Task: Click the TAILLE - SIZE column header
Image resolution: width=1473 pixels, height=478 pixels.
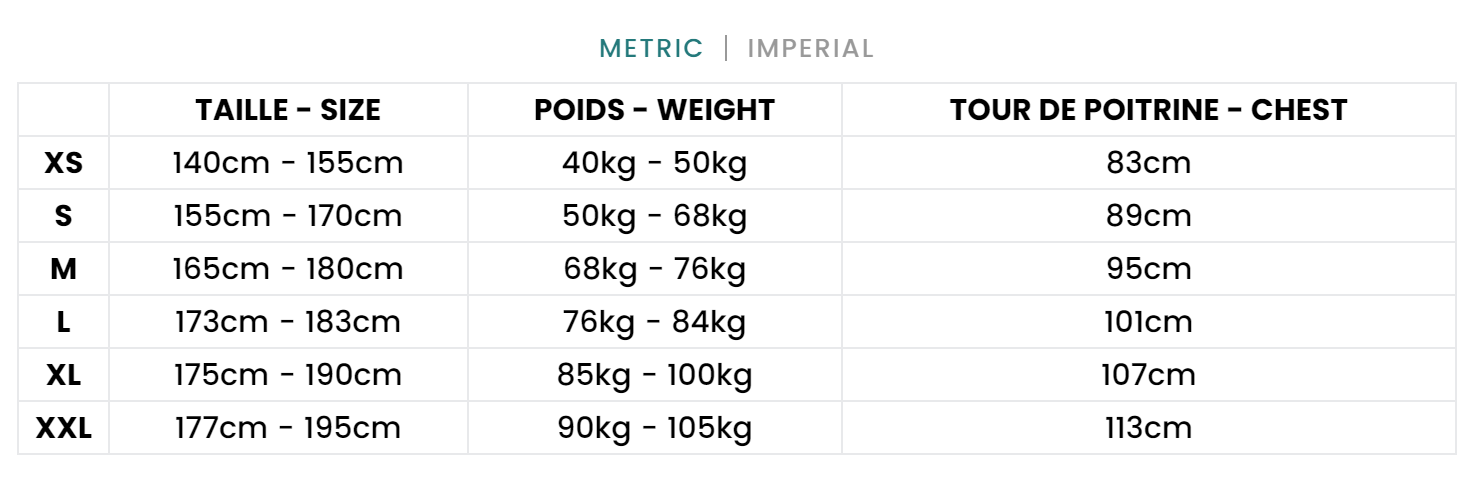Action: click(288, 110)
